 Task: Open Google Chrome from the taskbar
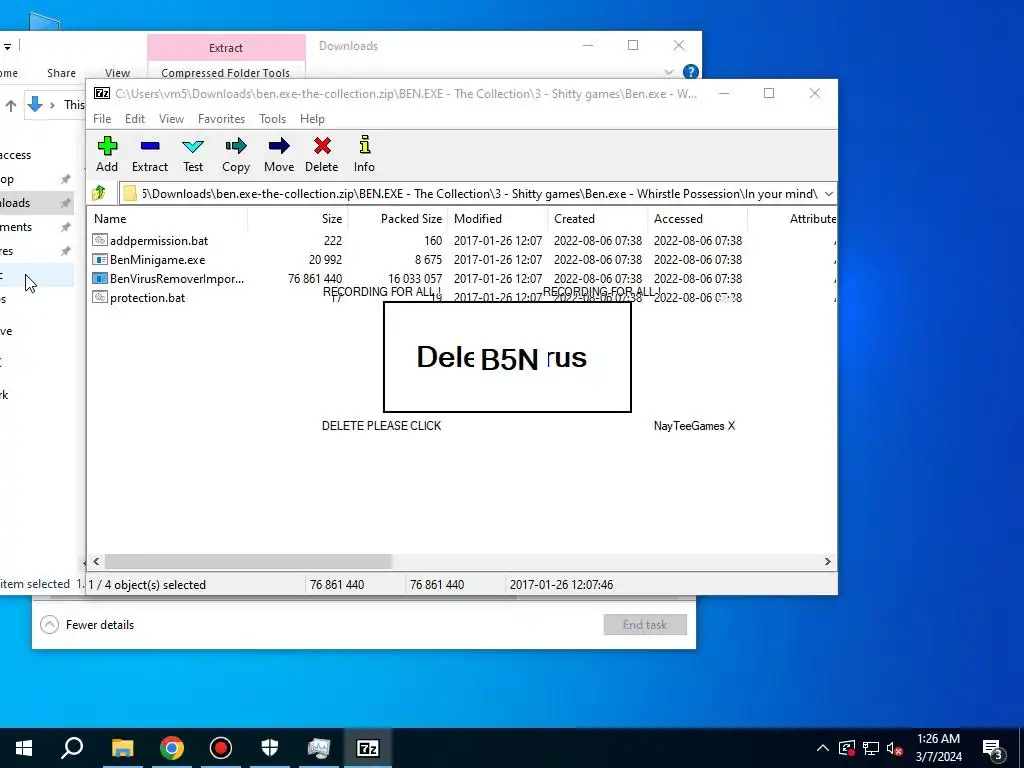172,748
